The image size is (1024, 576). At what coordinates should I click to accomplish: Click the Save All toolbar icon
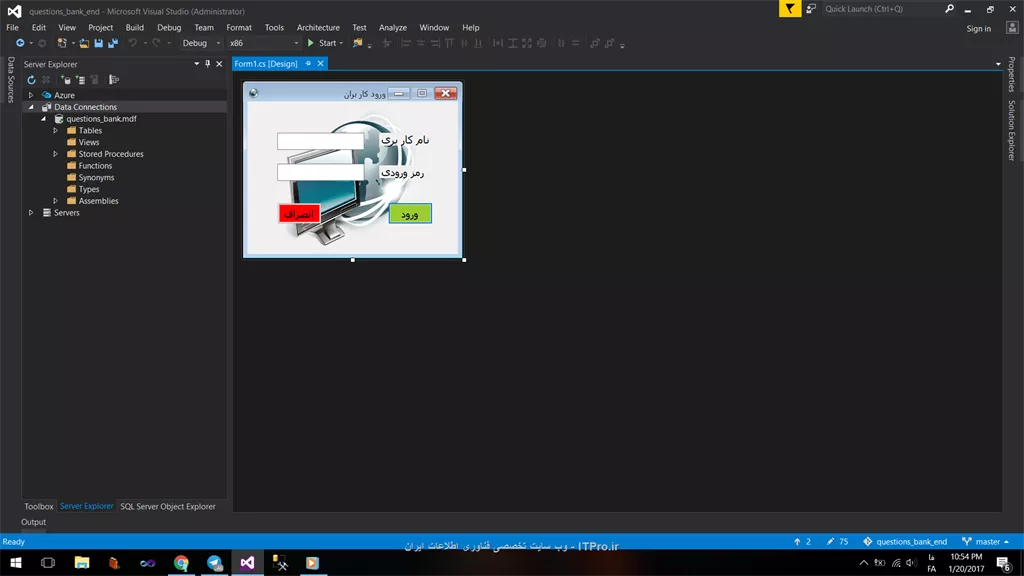[113, 43]
